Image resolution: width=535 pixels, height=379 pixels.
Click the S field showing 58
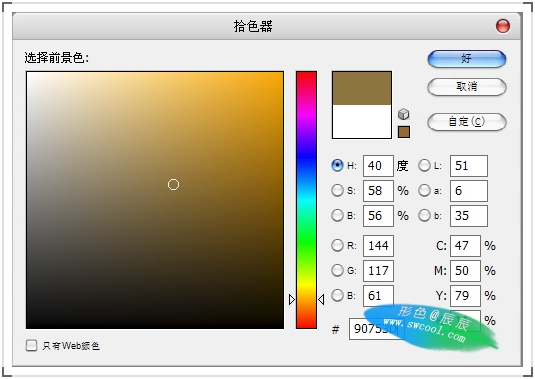[x=378, y=191]
